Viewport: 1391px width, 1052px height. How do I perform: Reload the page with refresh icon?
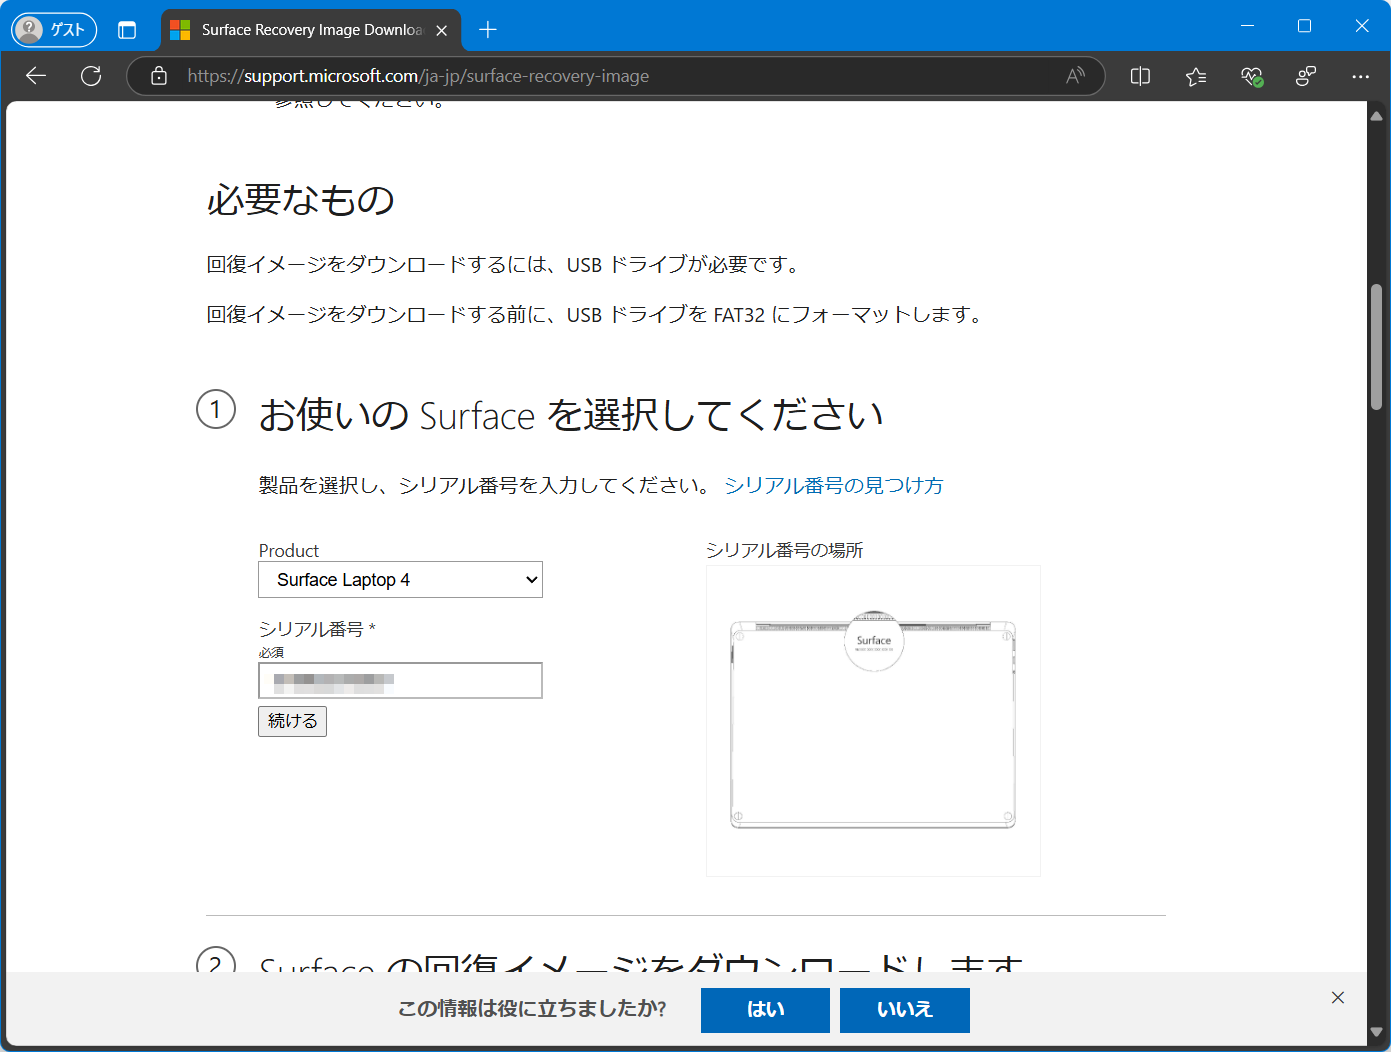point(91,76)
